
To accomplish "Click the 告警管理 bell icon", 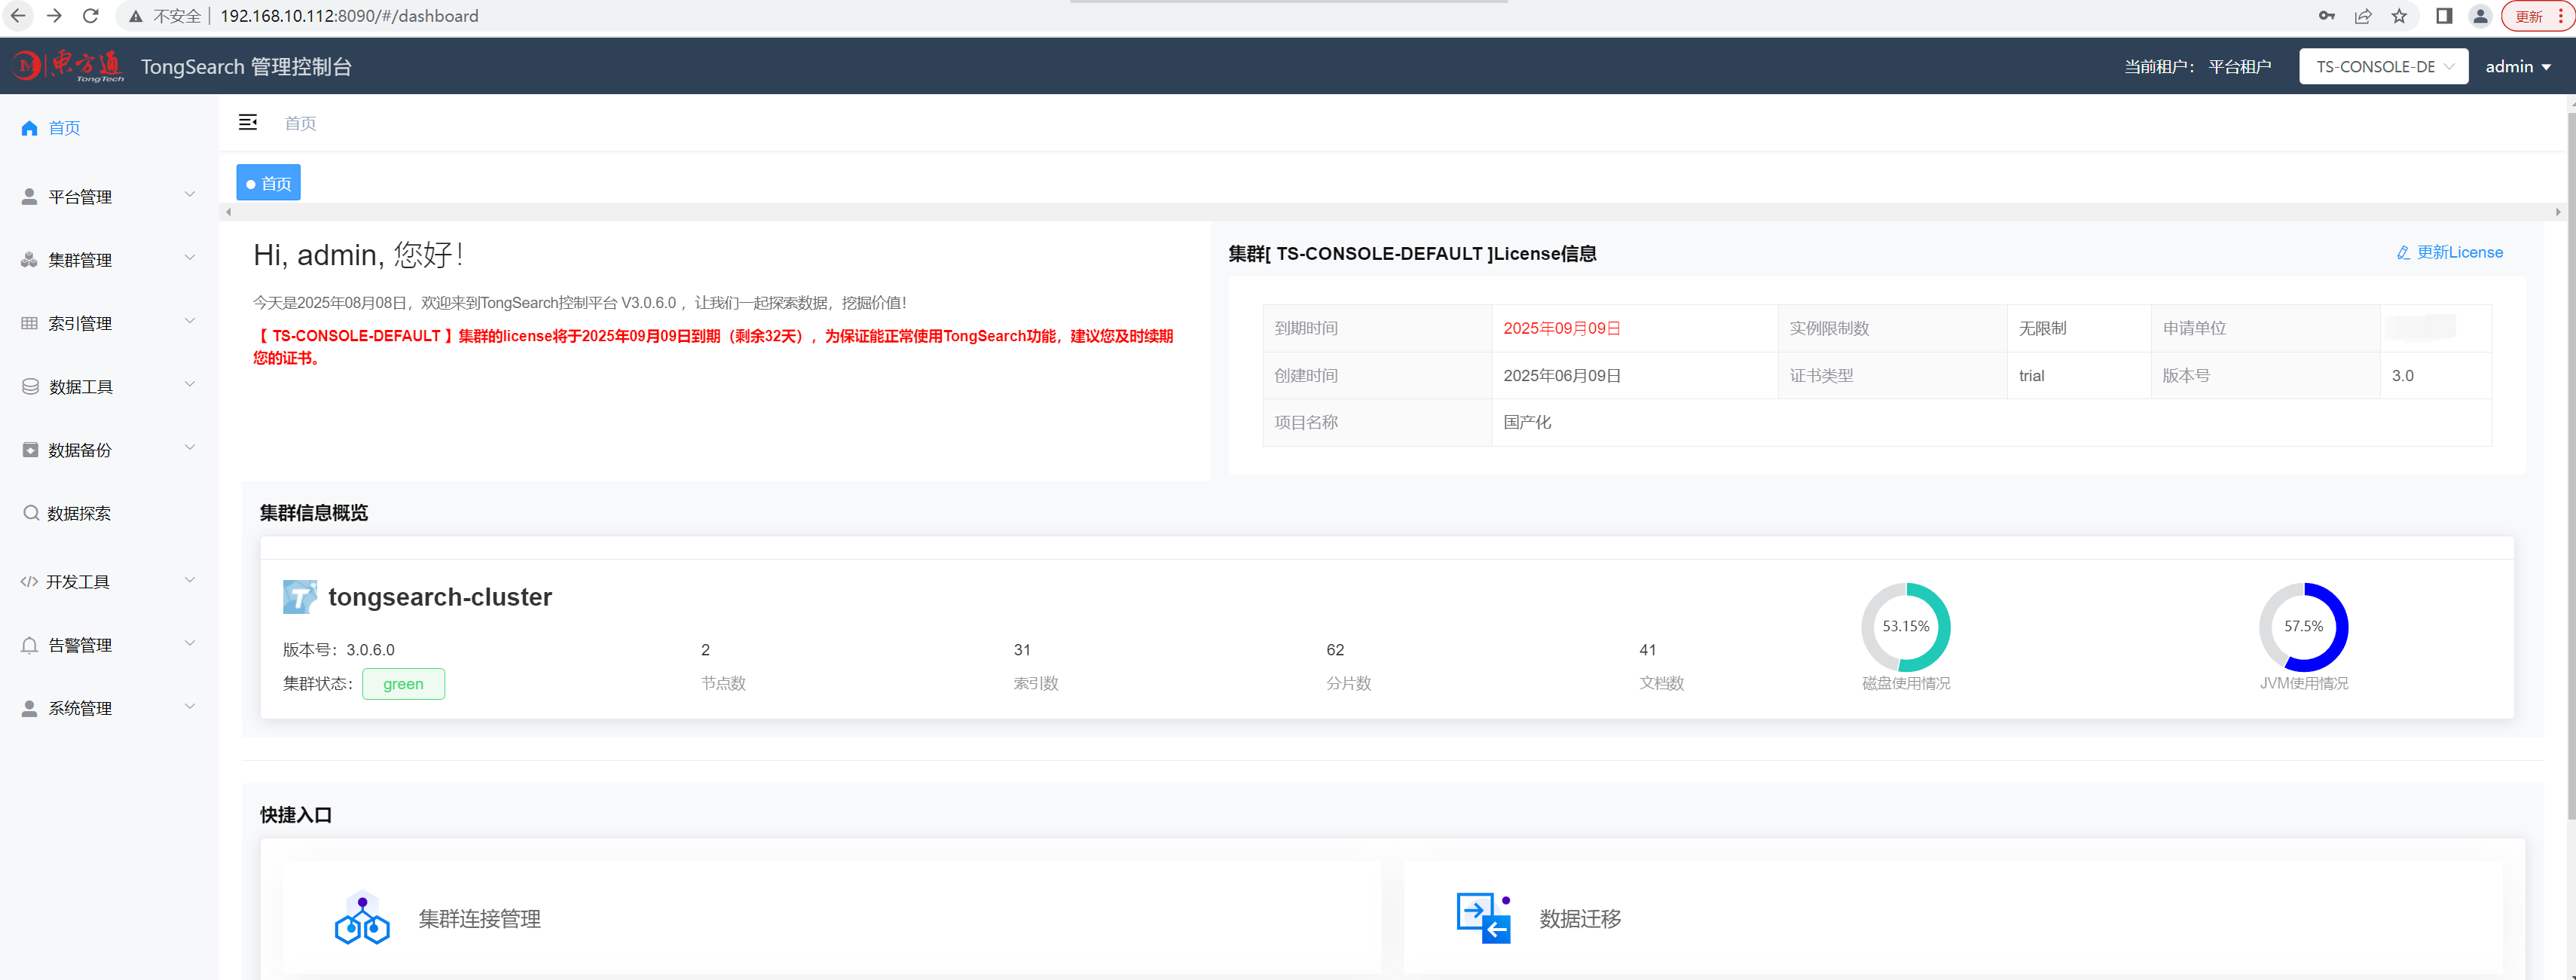I will coord(29,645).
